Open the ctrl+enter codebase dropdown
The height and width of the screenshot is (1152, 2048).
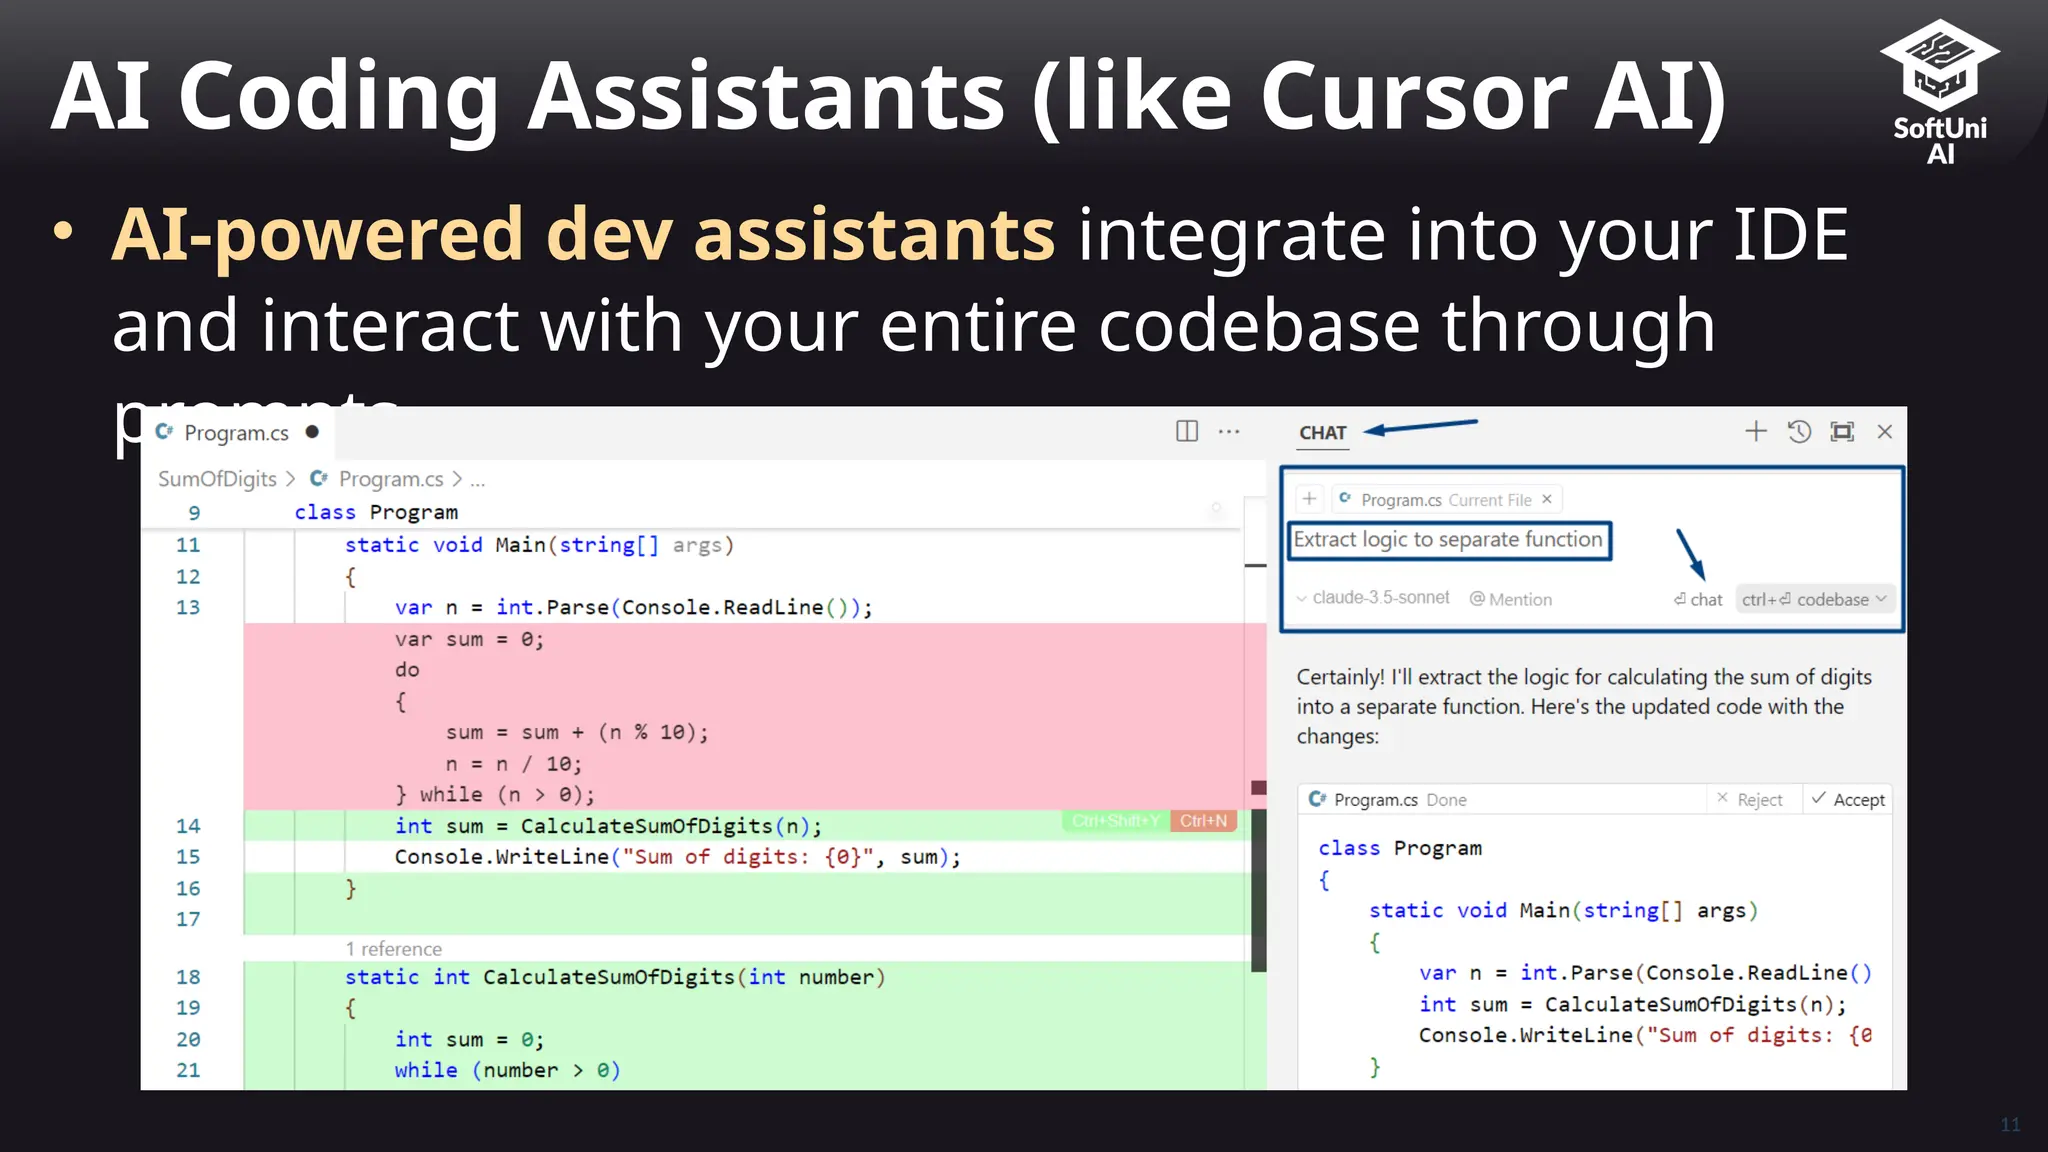1815,599
